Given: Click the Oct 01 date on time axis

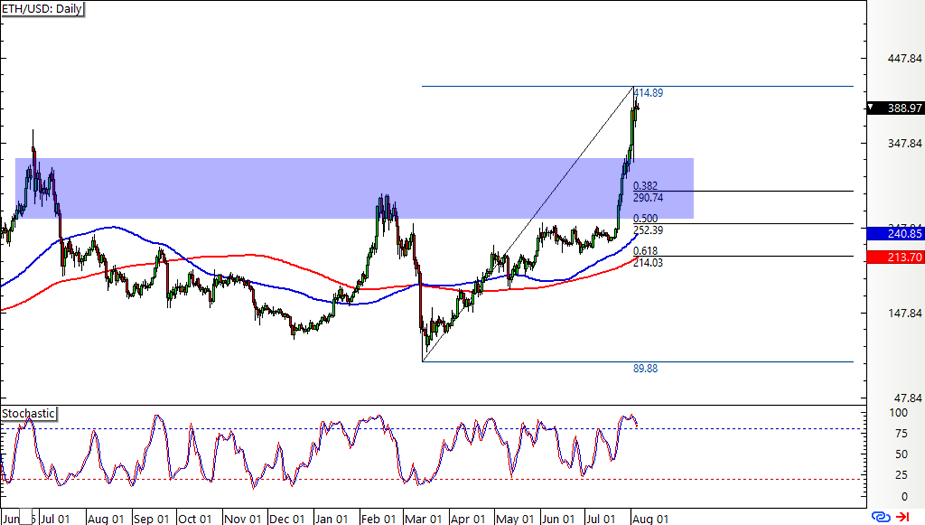Looking at the screenshot, I should coord(195,519).
